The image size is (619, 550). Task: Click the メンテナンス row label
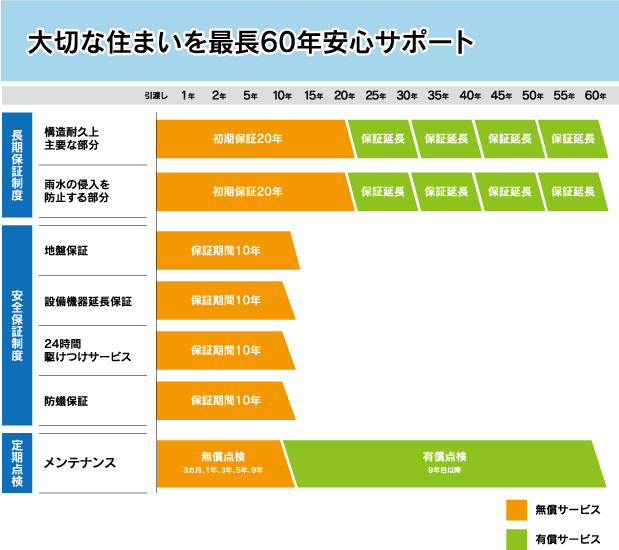(x=80, y=463)
